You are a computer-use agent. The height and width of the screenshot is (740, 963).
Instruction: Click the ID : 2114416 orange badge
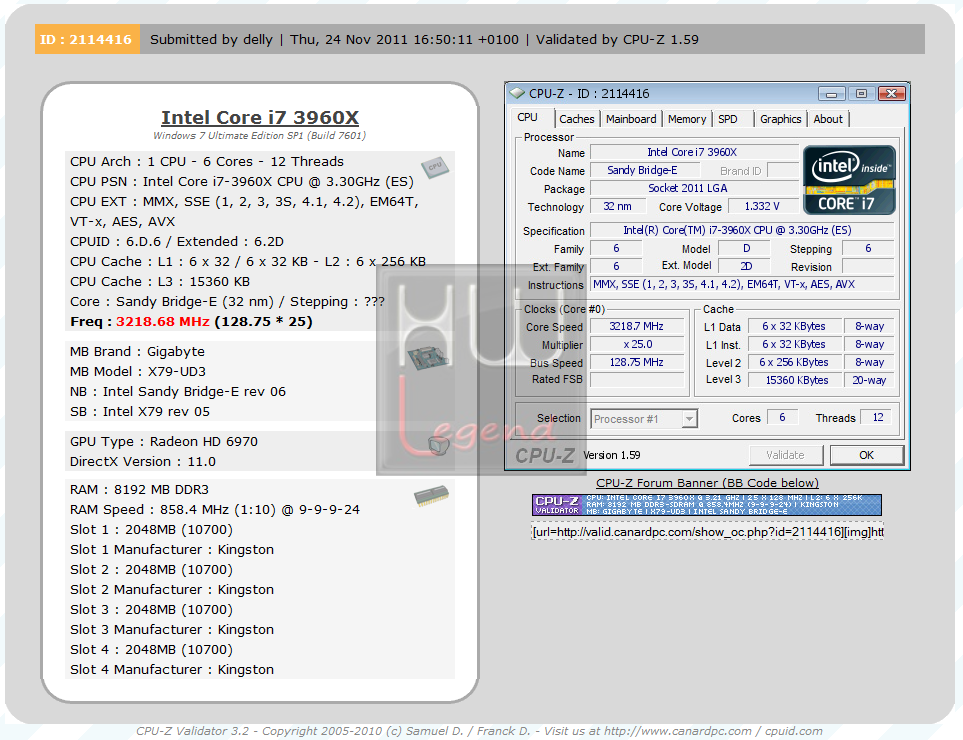point(87,39)
